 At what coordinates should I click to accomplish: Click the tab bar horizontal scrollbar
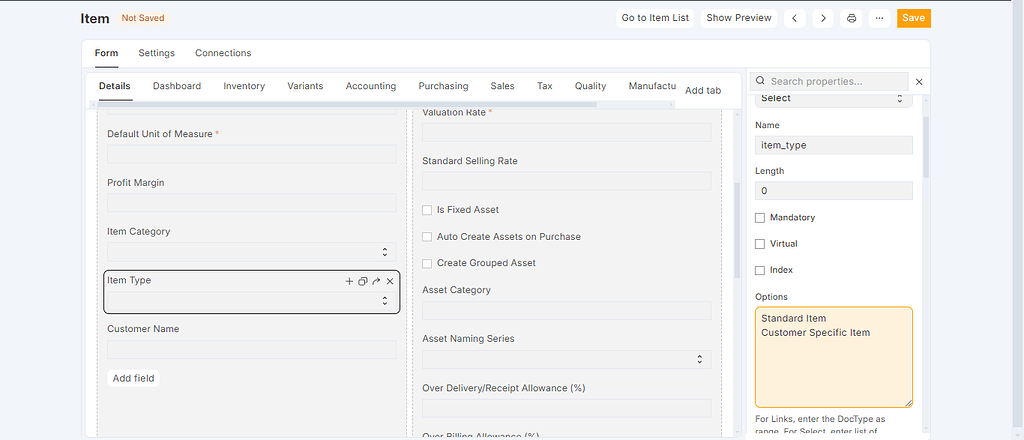pos(346,104)
